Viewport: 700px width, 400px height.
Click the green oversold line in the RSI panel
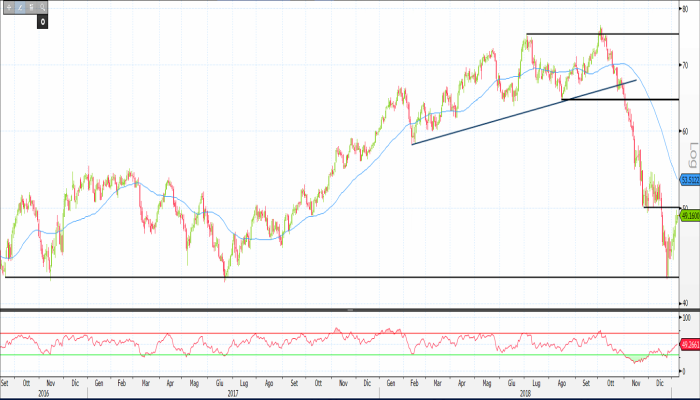pyautogui.click(x=300, y=355)
